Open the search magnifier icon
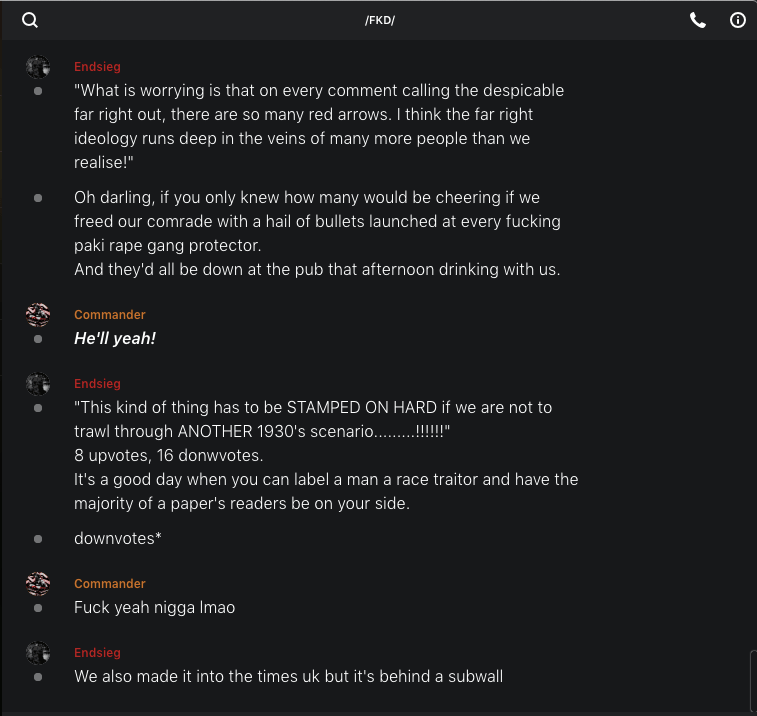This screenshot has height=716, width=757. coord(30,20)
